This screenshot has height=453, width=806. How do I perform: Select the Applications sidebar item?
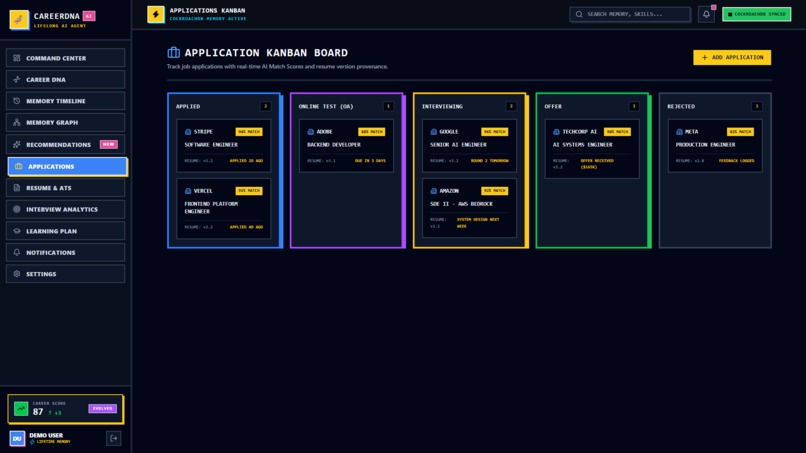67,167
